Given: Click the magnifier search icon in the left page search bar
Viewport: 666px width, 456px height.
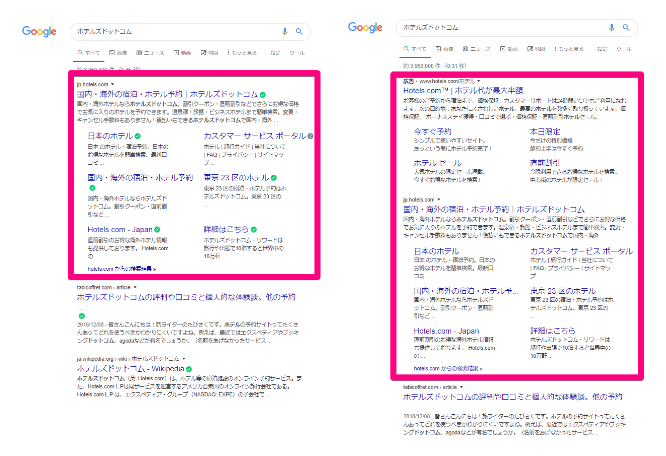Looking at the screenshot, I should pos(299,31).
